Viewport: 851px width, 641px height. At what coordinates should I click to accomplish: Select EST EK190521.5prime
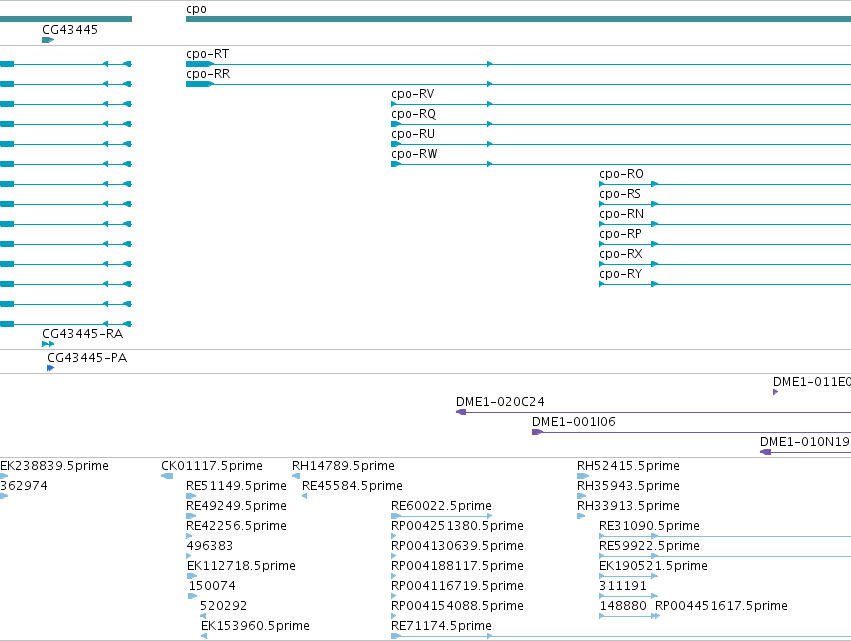653,567
